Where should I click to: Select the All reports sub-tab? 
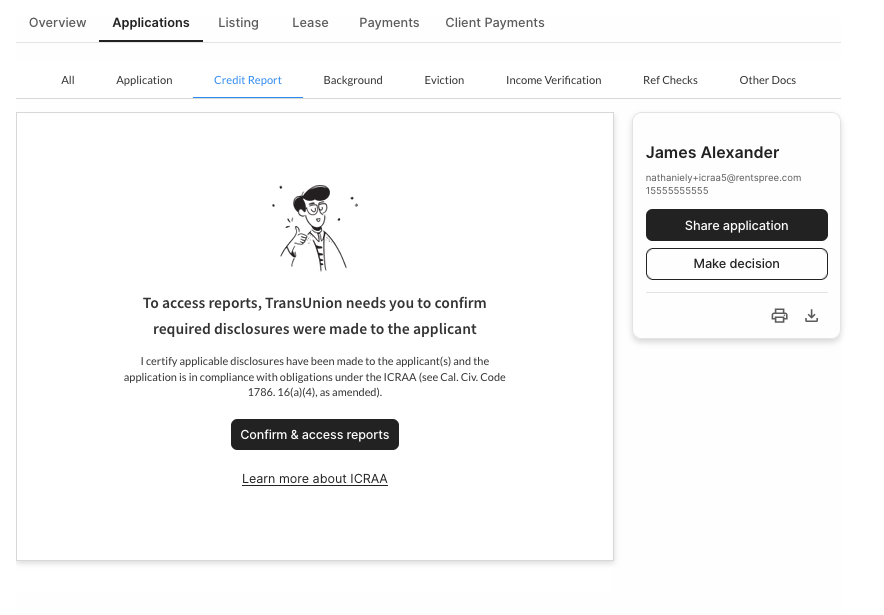point(68,80)
